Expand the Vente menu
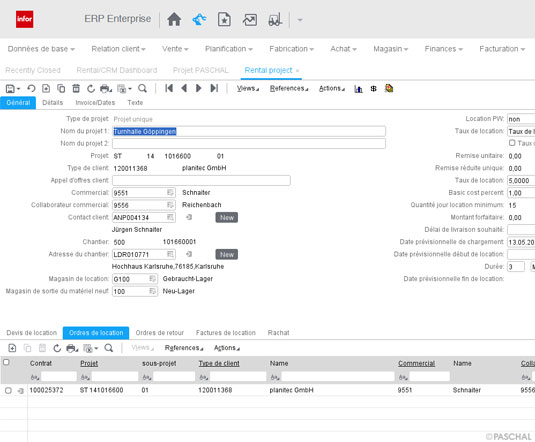Viewport: 535px width, 442px height. [x=175, y=49]
